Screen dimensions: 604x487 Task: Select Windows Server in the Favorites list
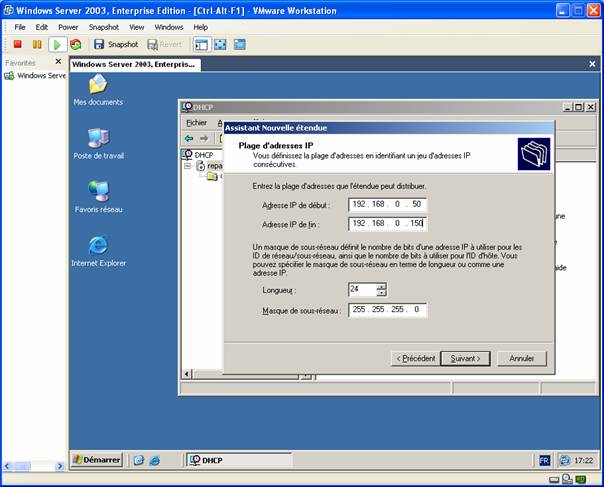(35, 76)
